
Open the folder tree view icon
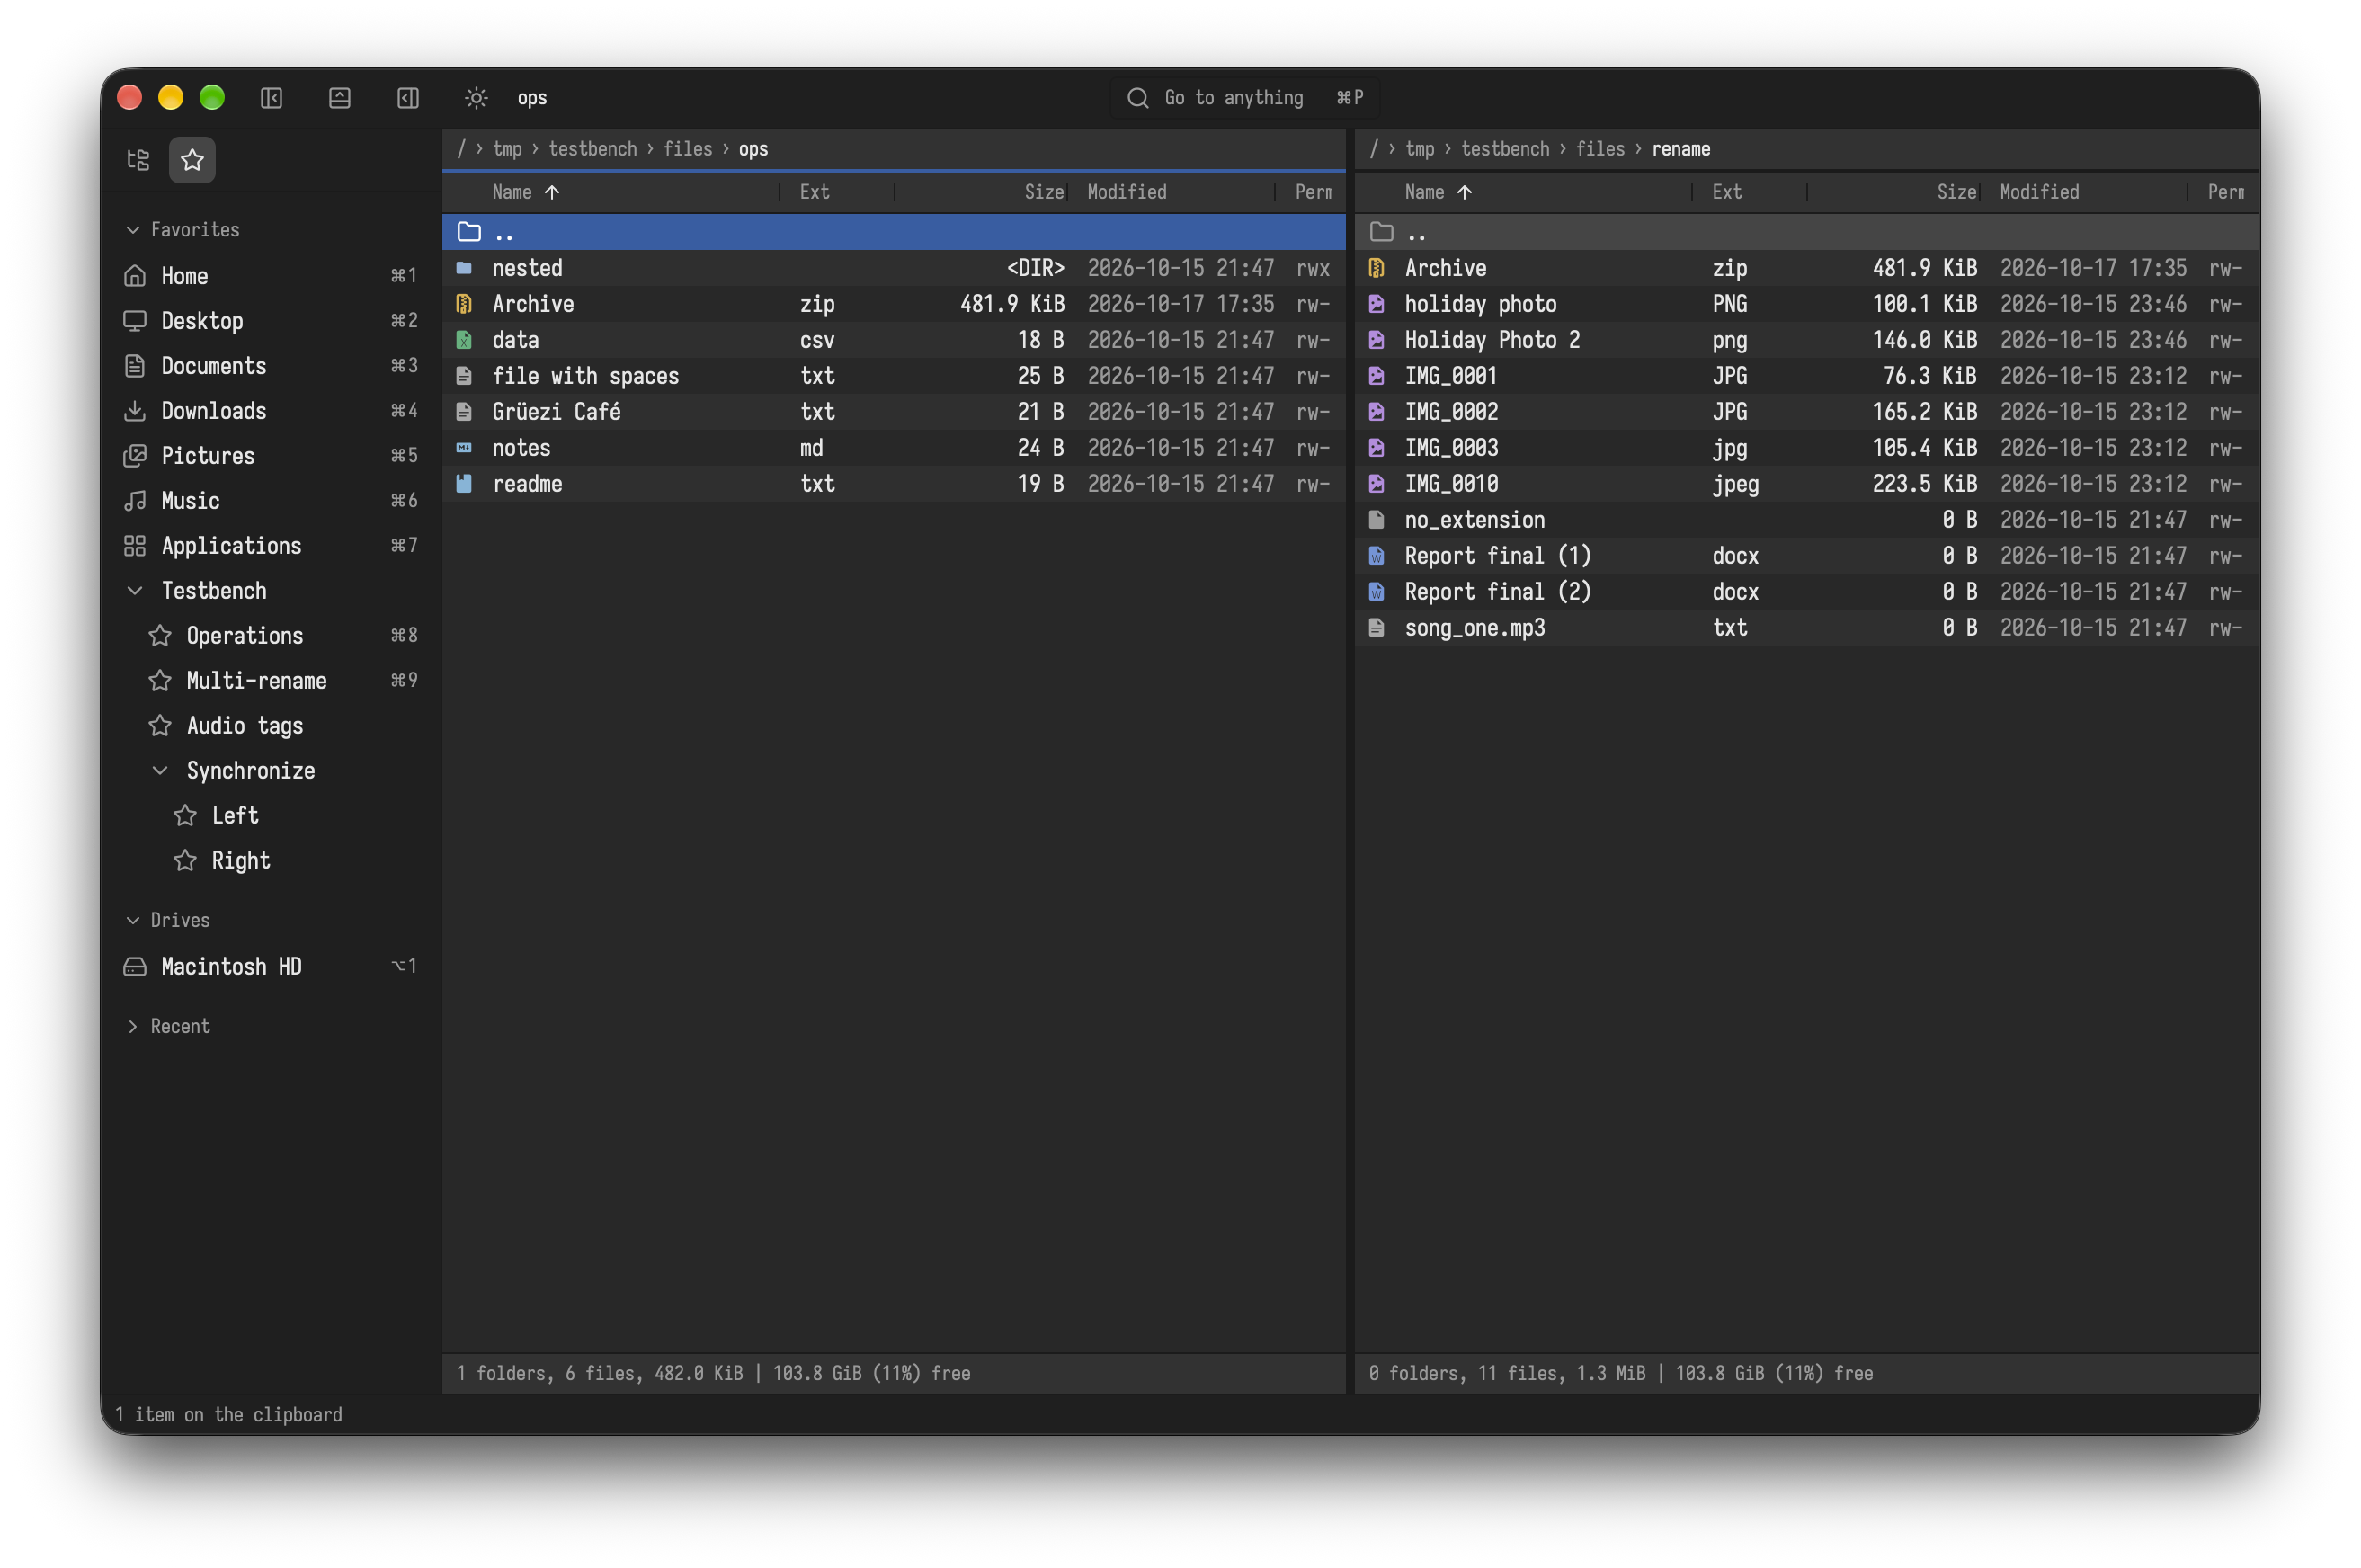(x=138, y=160)
